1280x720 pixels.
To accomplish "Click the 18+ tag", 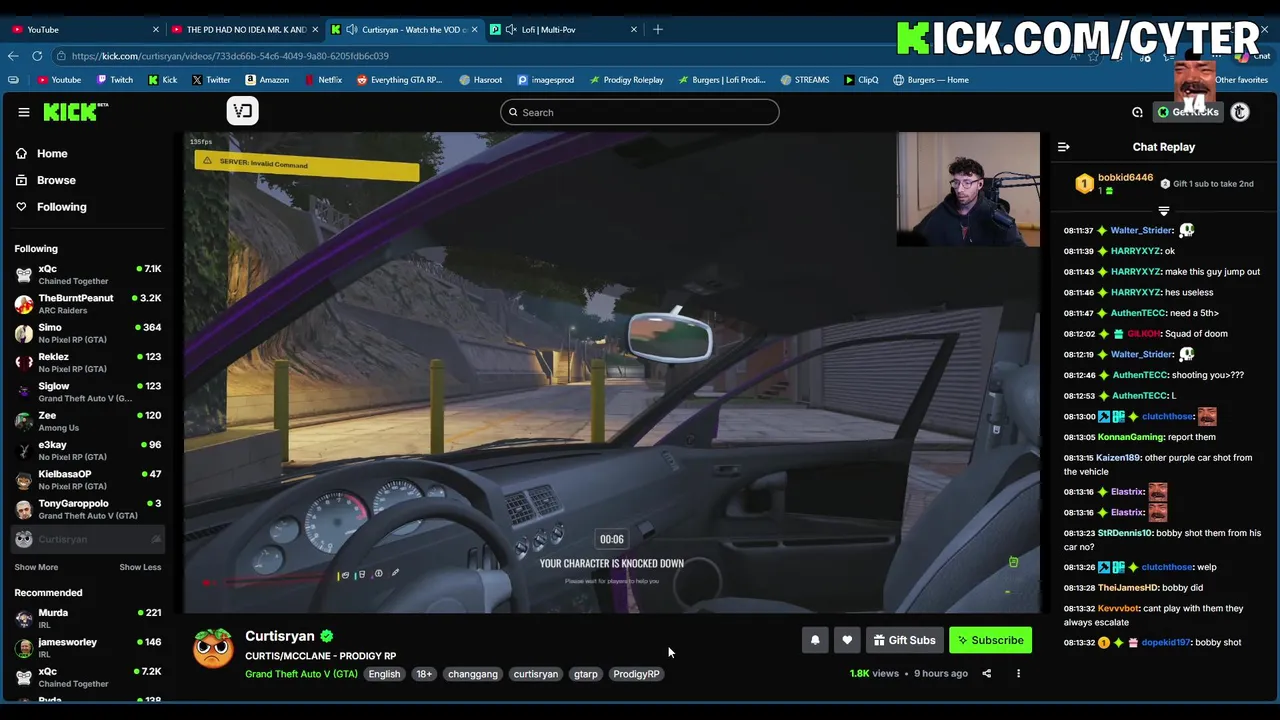I will coord(424,674).
